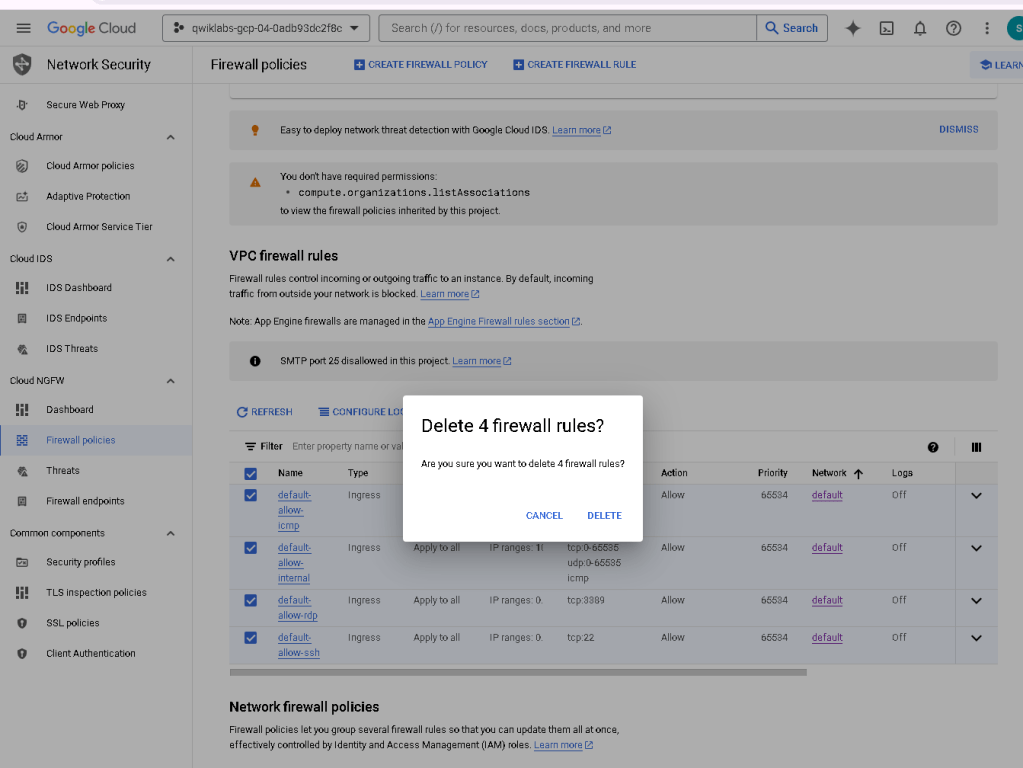Open TLS inspection policies page

point(97,592)
